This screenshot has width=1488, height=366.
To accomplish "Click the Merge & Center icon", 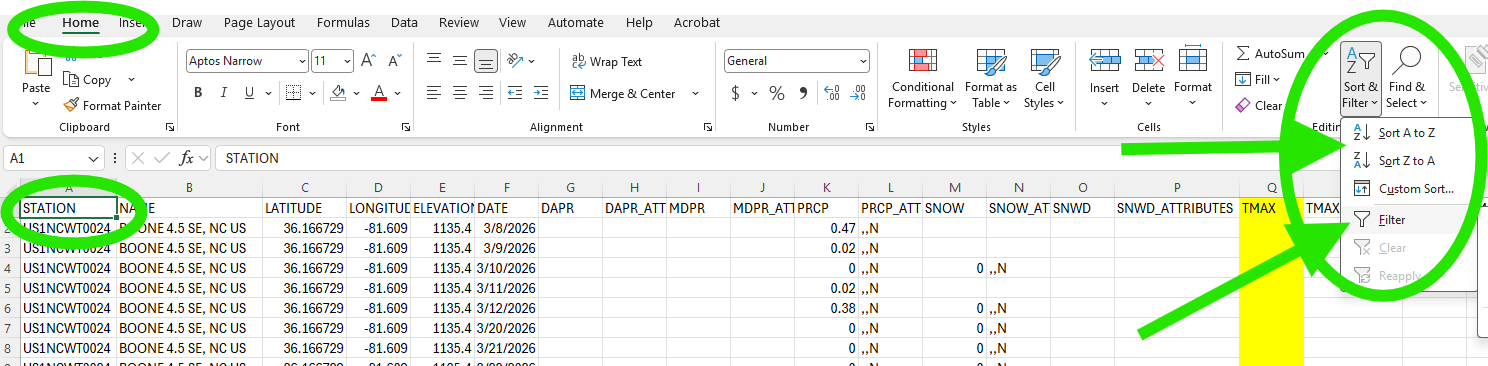I will [578, 93].
